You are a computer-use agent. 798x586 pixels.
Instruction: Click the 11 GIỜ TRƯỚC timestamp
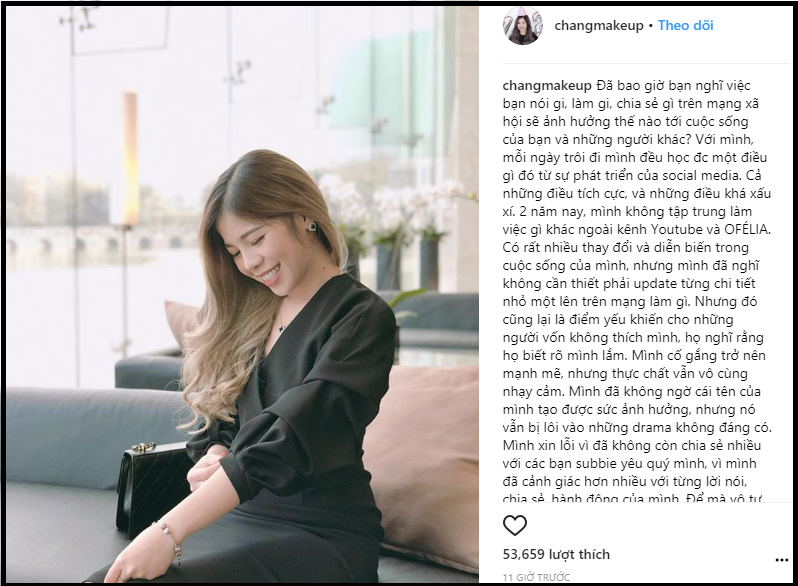click(536, 577)
